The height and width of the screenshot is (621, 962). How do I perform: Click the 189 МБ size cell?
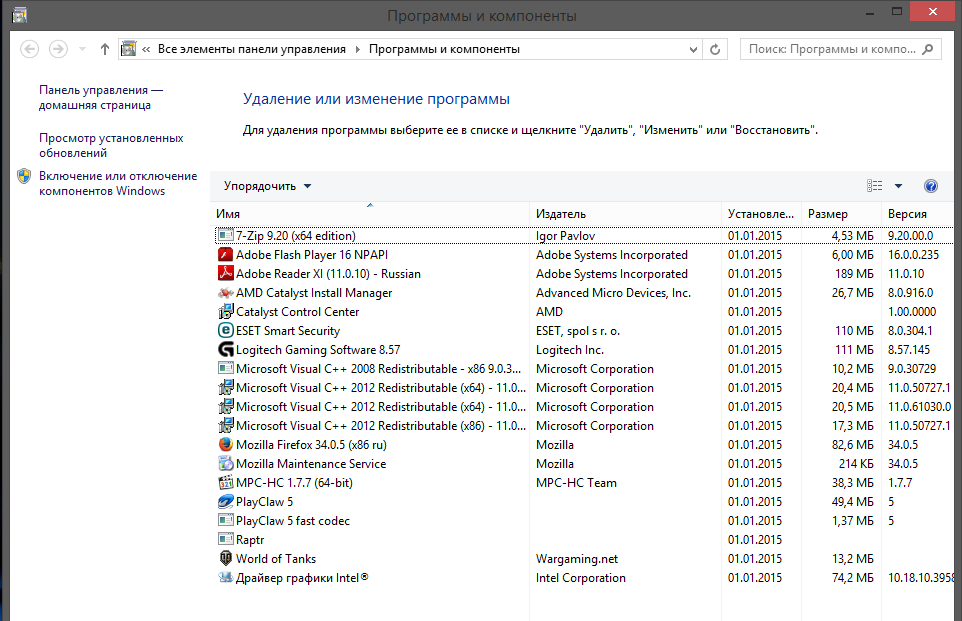point(854,274)
